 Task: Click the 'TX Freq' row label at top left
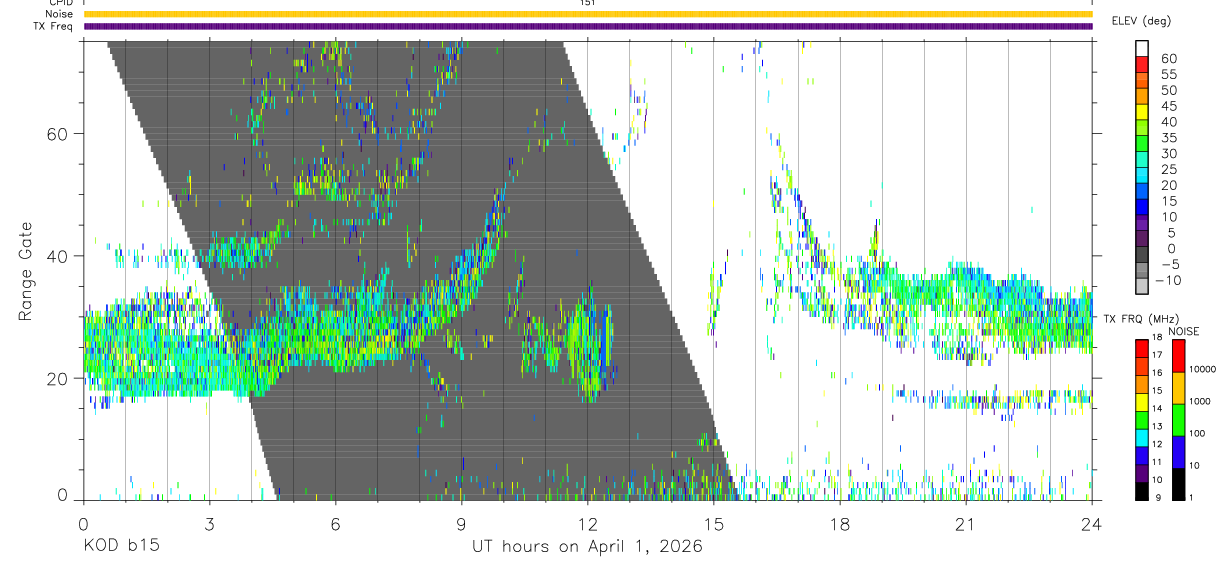point(54,26)
